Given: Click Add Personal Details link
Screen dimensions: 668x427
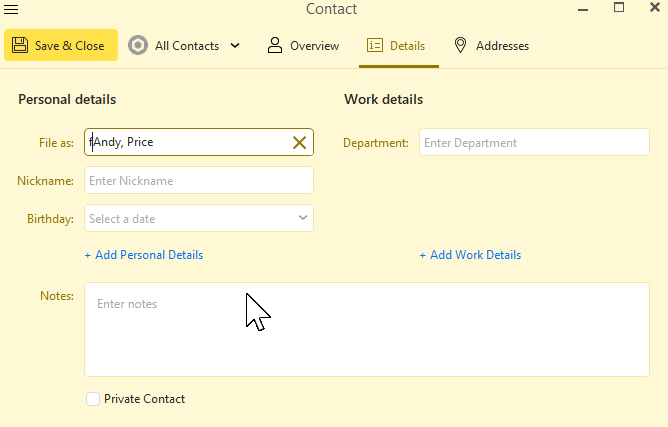Looking at the screenshot, I should click(x=144, y=255).
